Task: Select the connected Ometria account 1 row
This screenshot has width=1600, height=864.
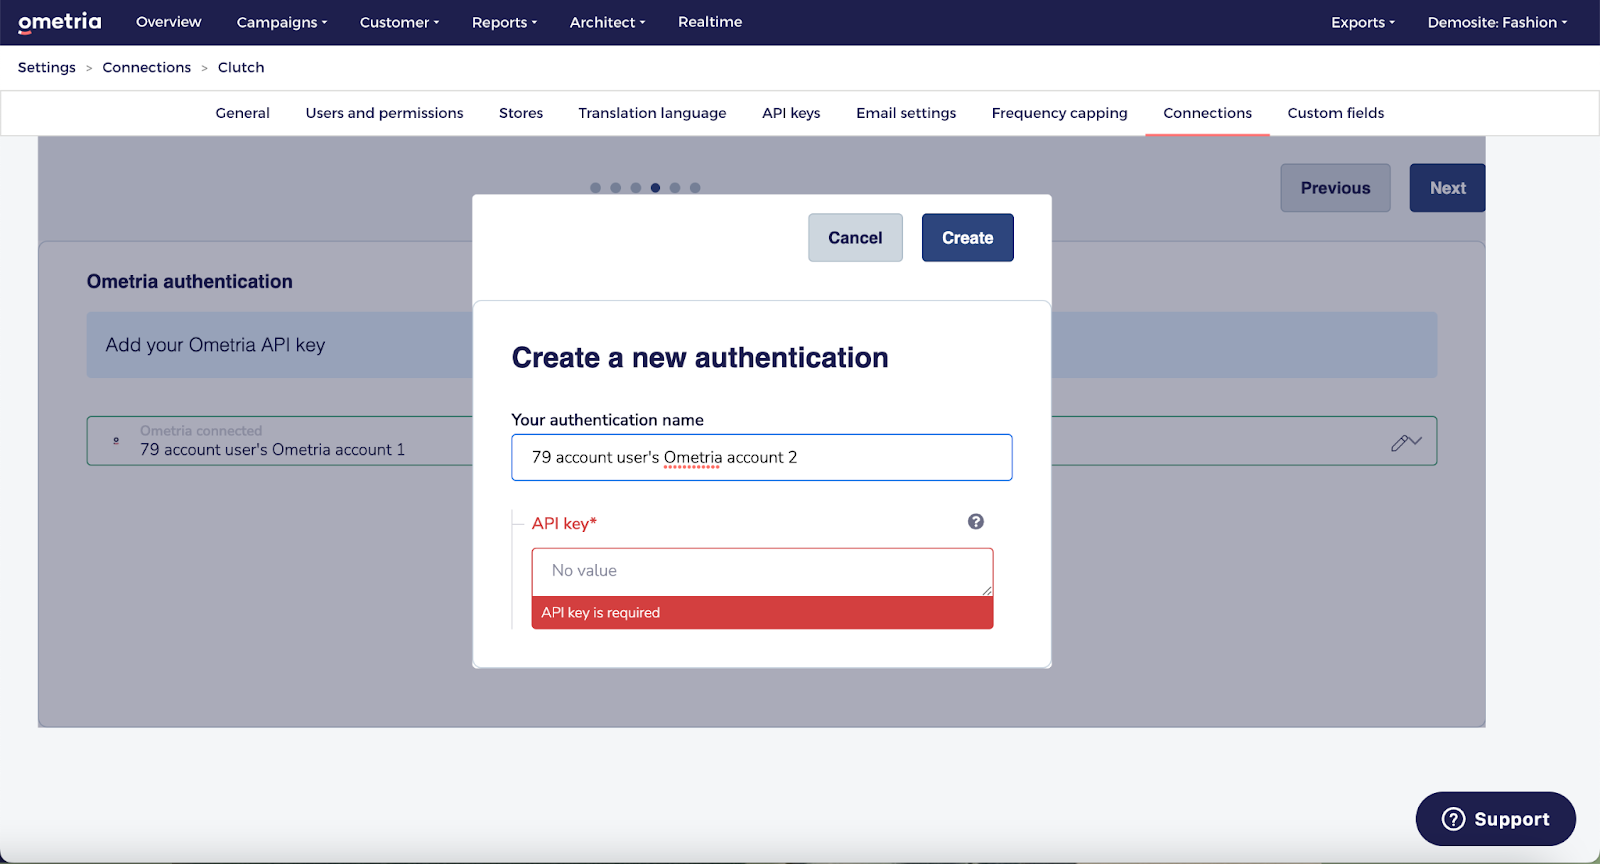Action: click(762, 441)
